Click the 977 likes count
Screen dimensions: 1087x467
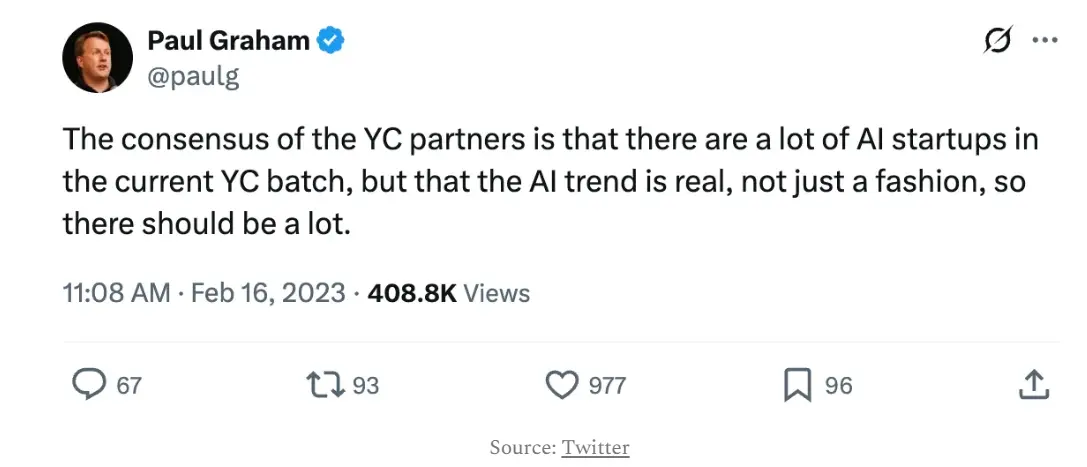click(x=607, y=385)
